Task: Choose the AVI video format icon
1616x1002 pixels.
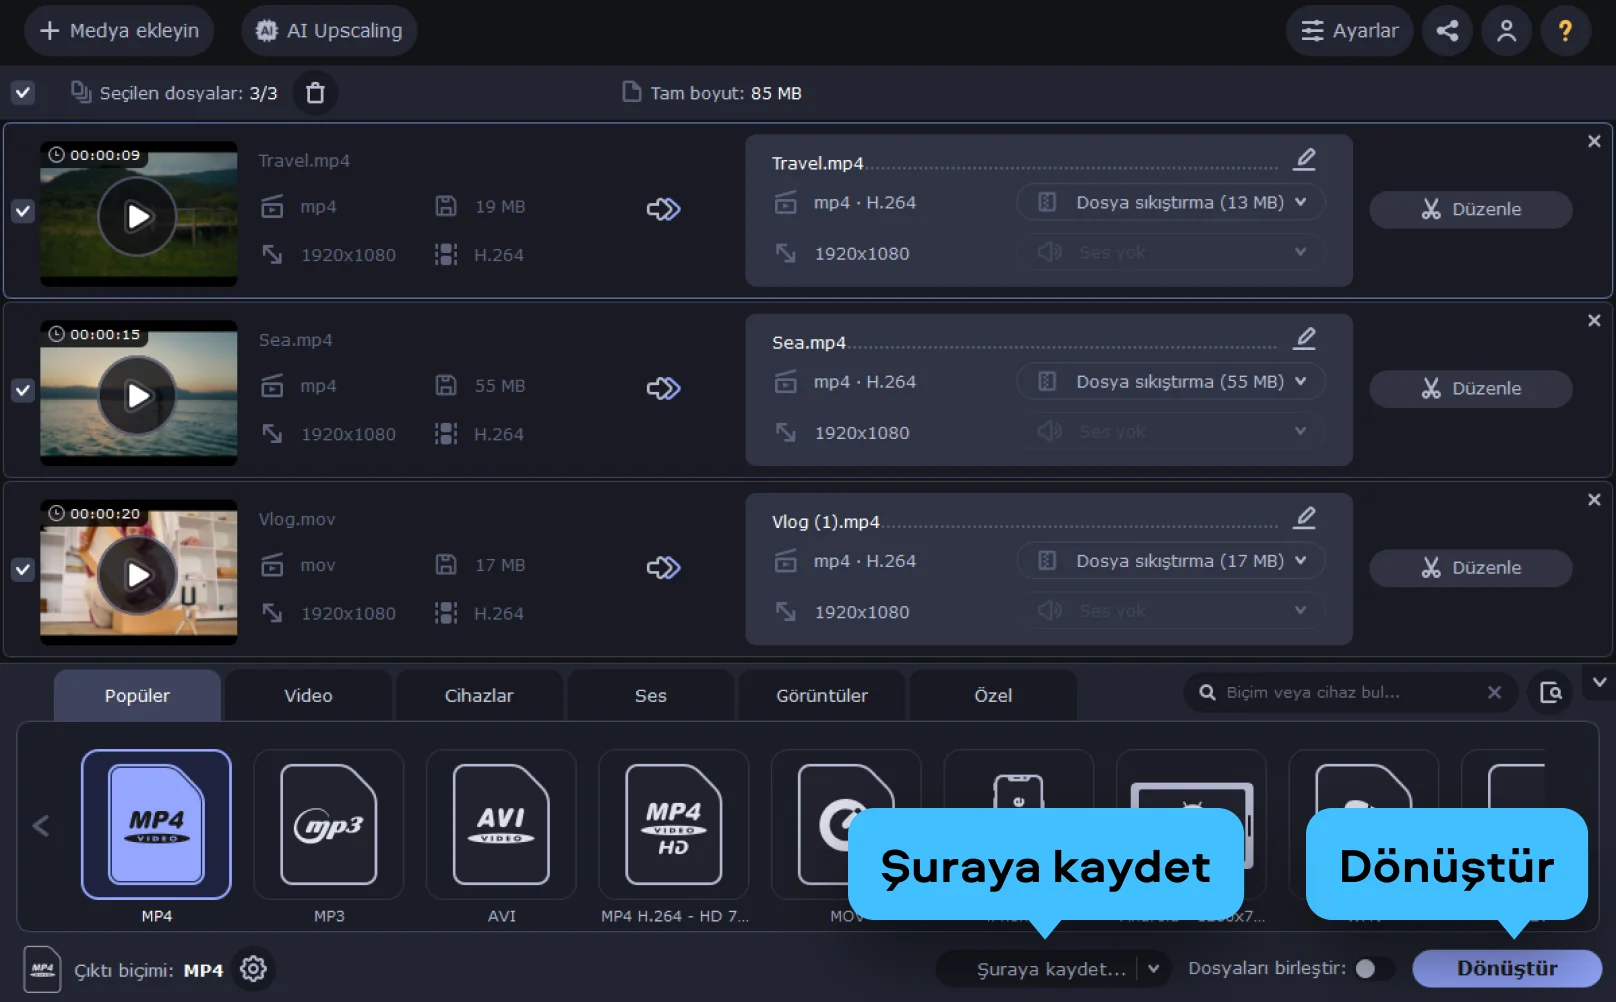Action: [501, 825]
